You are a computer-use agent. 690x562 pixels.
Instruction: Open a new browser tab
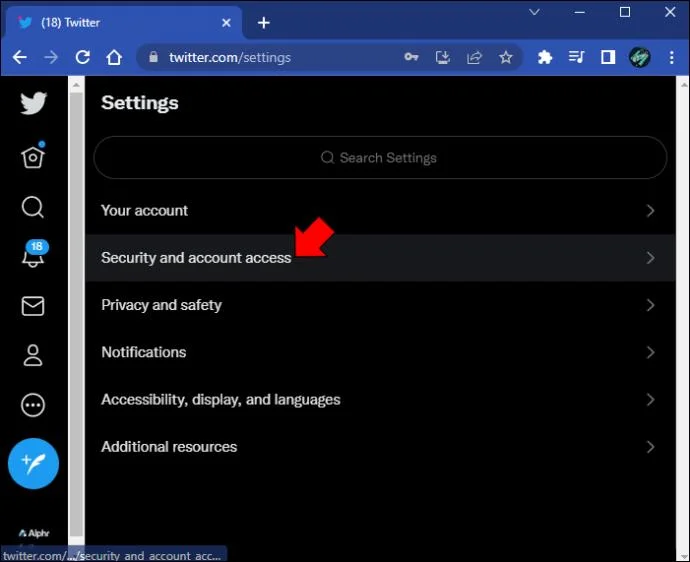click(x=264, y=23)
